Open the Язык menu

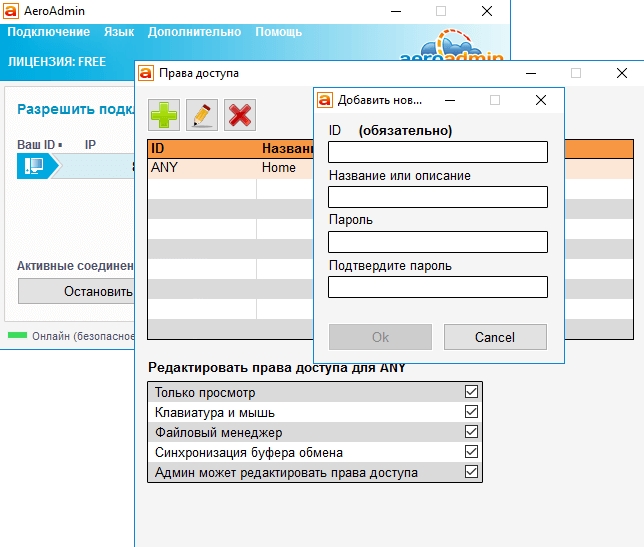click(x=119, y=32)
